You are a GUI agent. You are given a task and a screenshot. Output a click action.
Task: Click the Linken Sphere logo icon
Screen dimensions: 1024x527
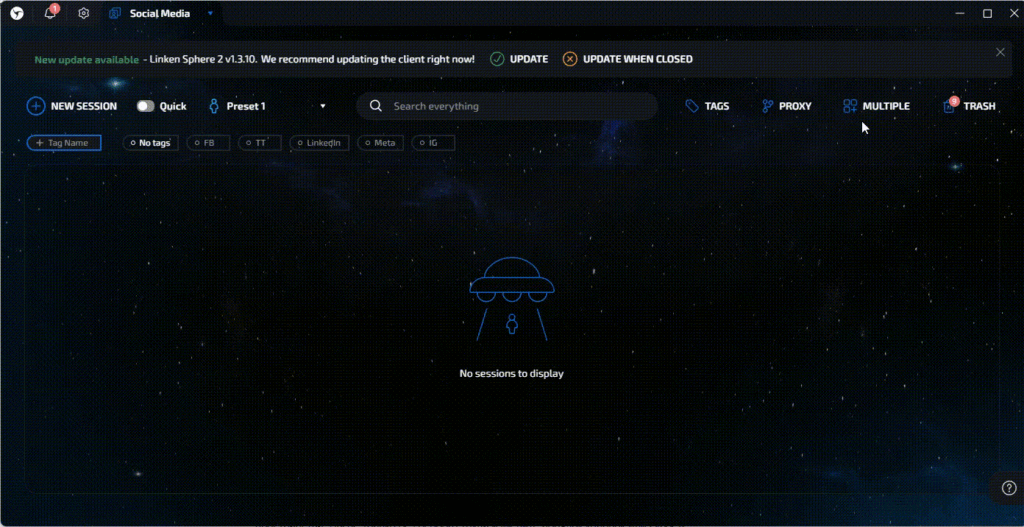(x=17, y=13)
